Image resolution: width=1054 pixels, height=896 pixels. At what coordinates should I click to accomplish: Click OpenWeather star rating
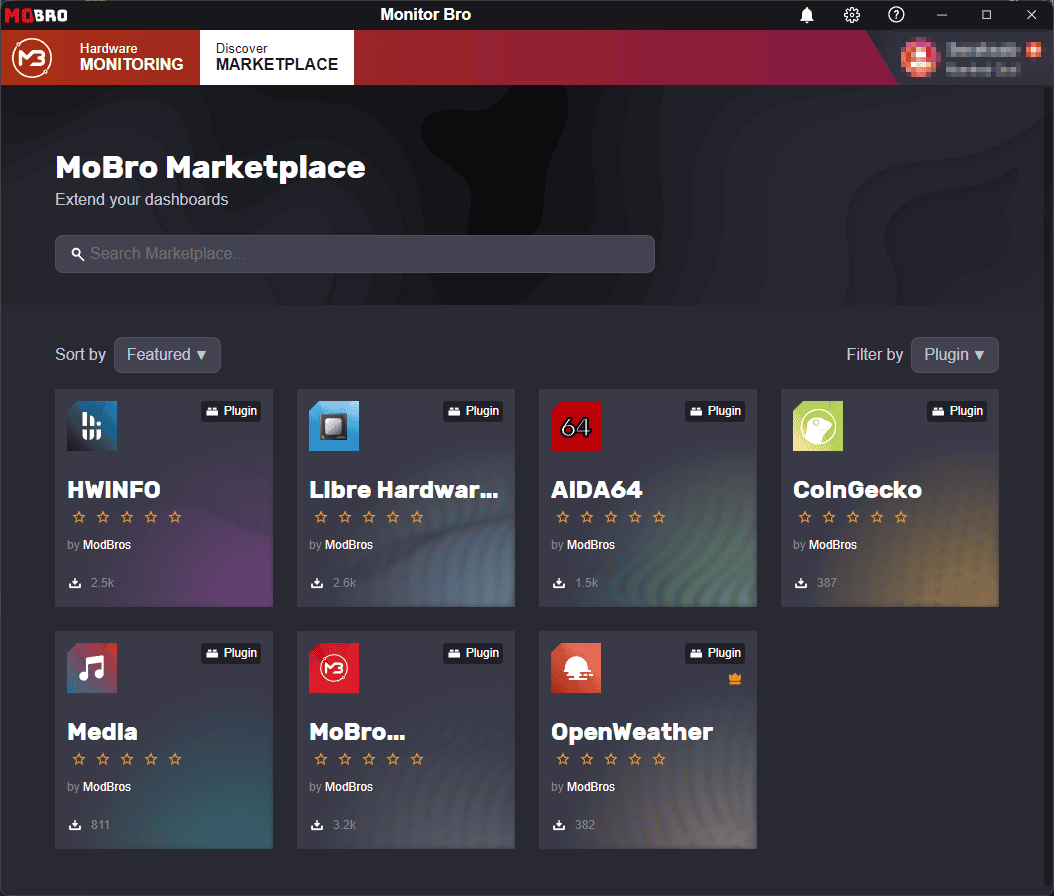click(x=611, y=760)
